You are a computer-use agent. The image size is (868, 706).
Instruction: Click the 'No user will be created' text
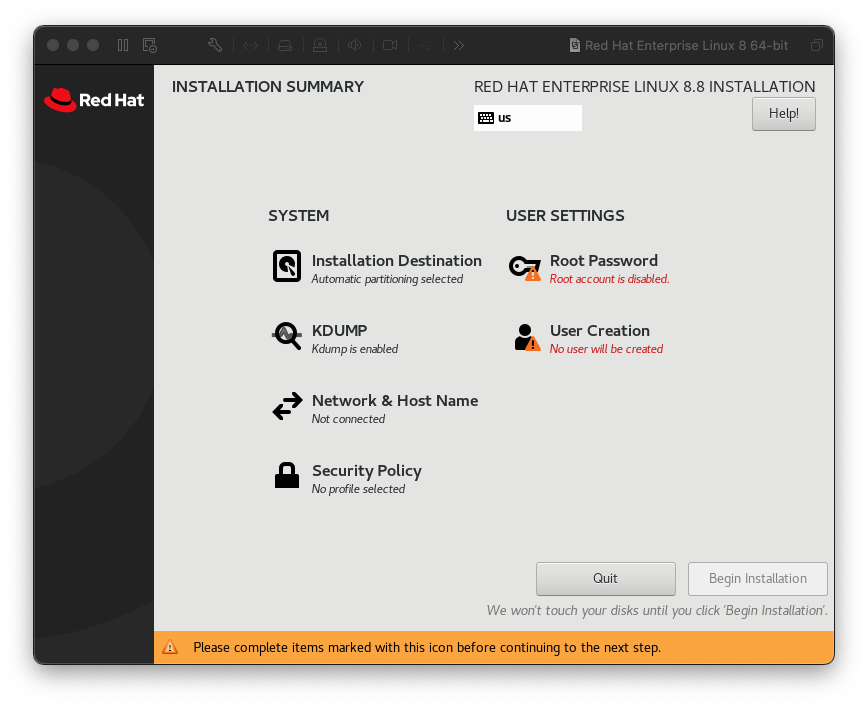[606, 349]
